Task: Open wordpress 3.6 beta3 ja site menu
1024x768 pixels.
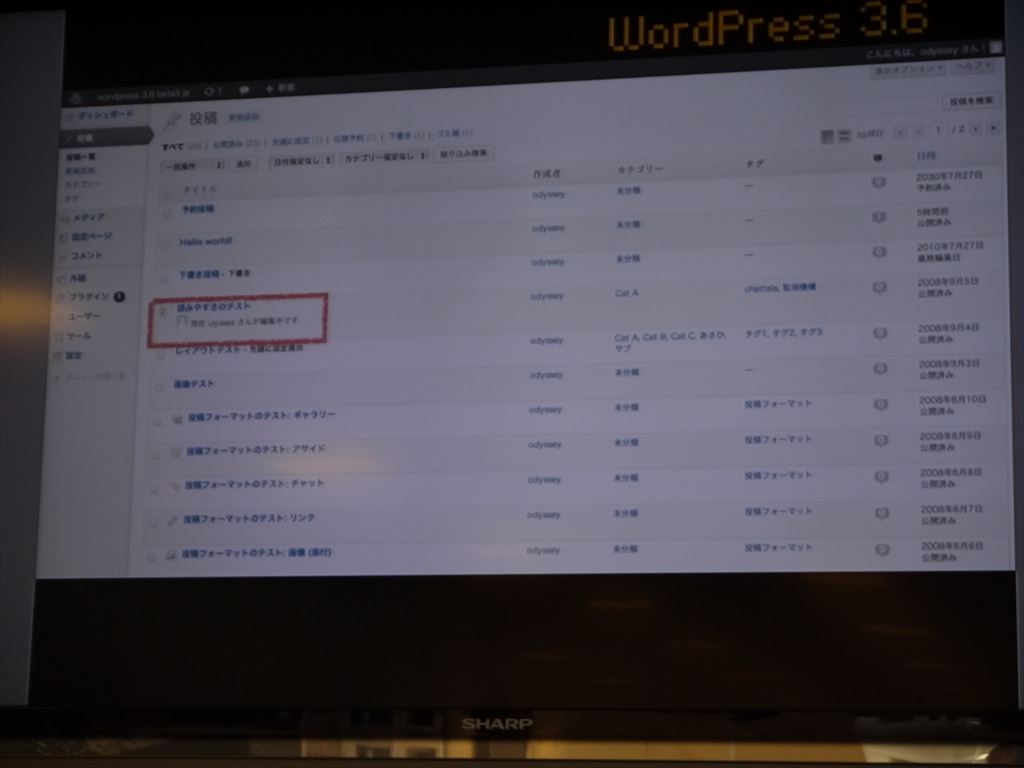Action: pyautogui.click(x=143, y=95)
